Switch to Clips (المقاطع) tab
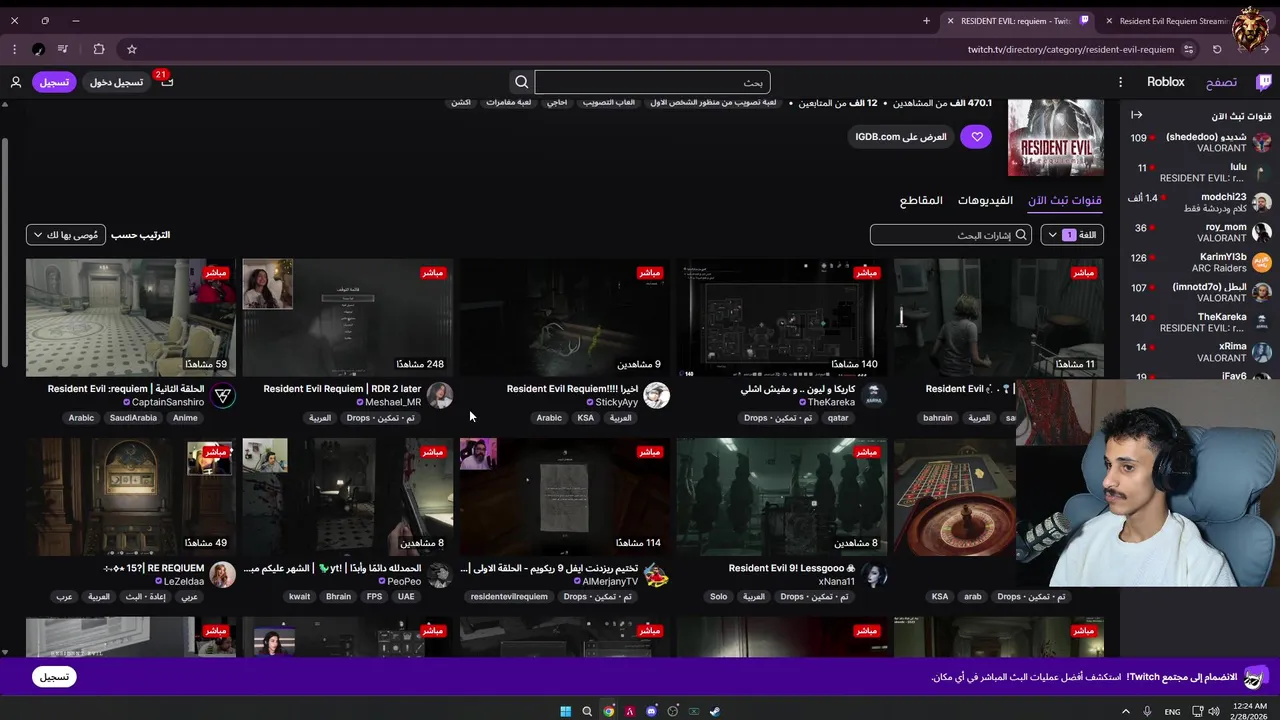This screenshot has height=720, width=1280. (921, 200)
